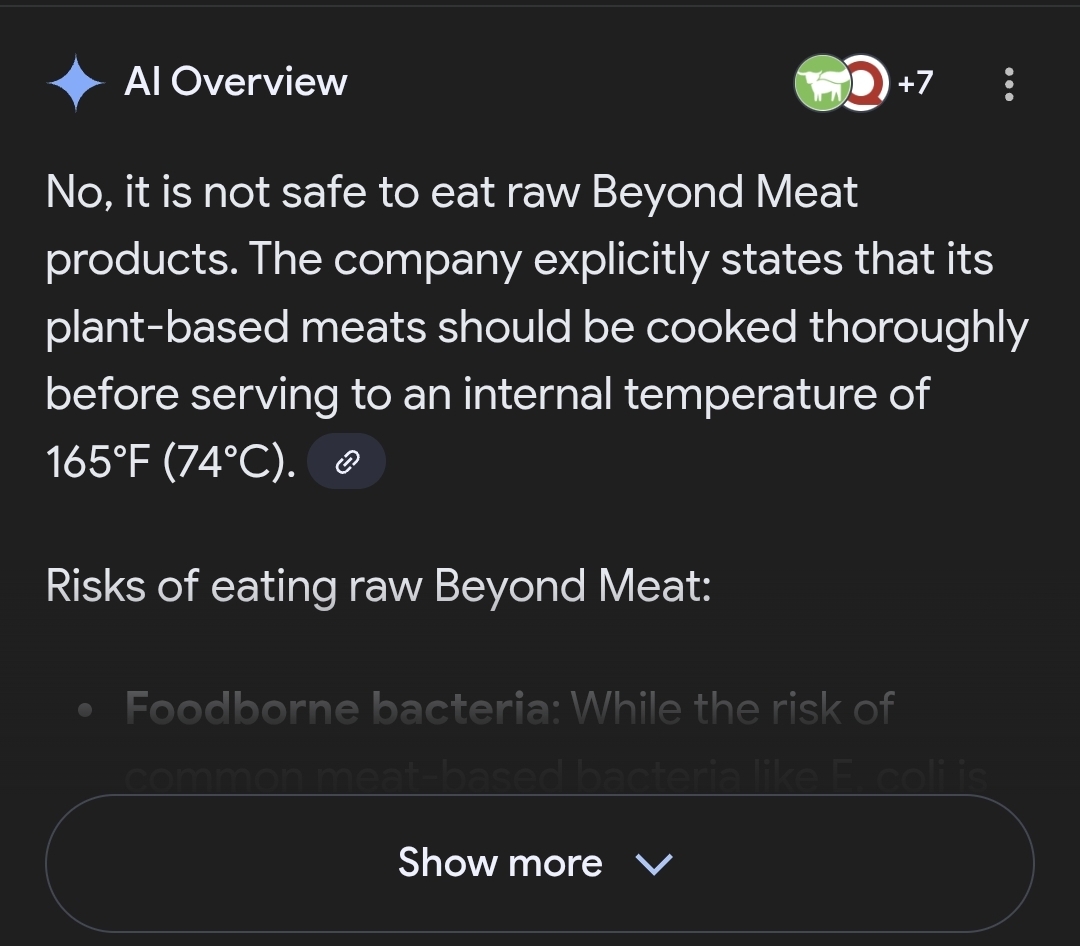Click the "165°F (74°C)." temperature text
The width and height of the screenshot is (1080, 946).
coord(171,461)
